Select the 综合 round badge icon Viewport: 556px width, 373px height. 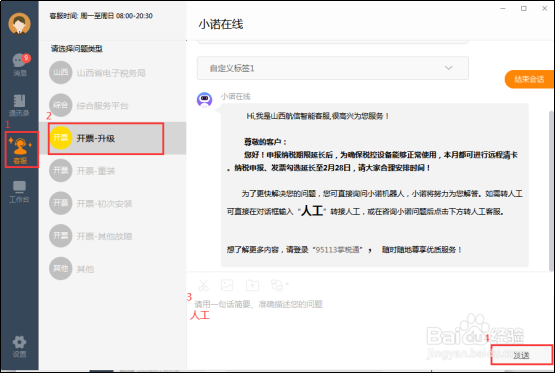point(61,105)
